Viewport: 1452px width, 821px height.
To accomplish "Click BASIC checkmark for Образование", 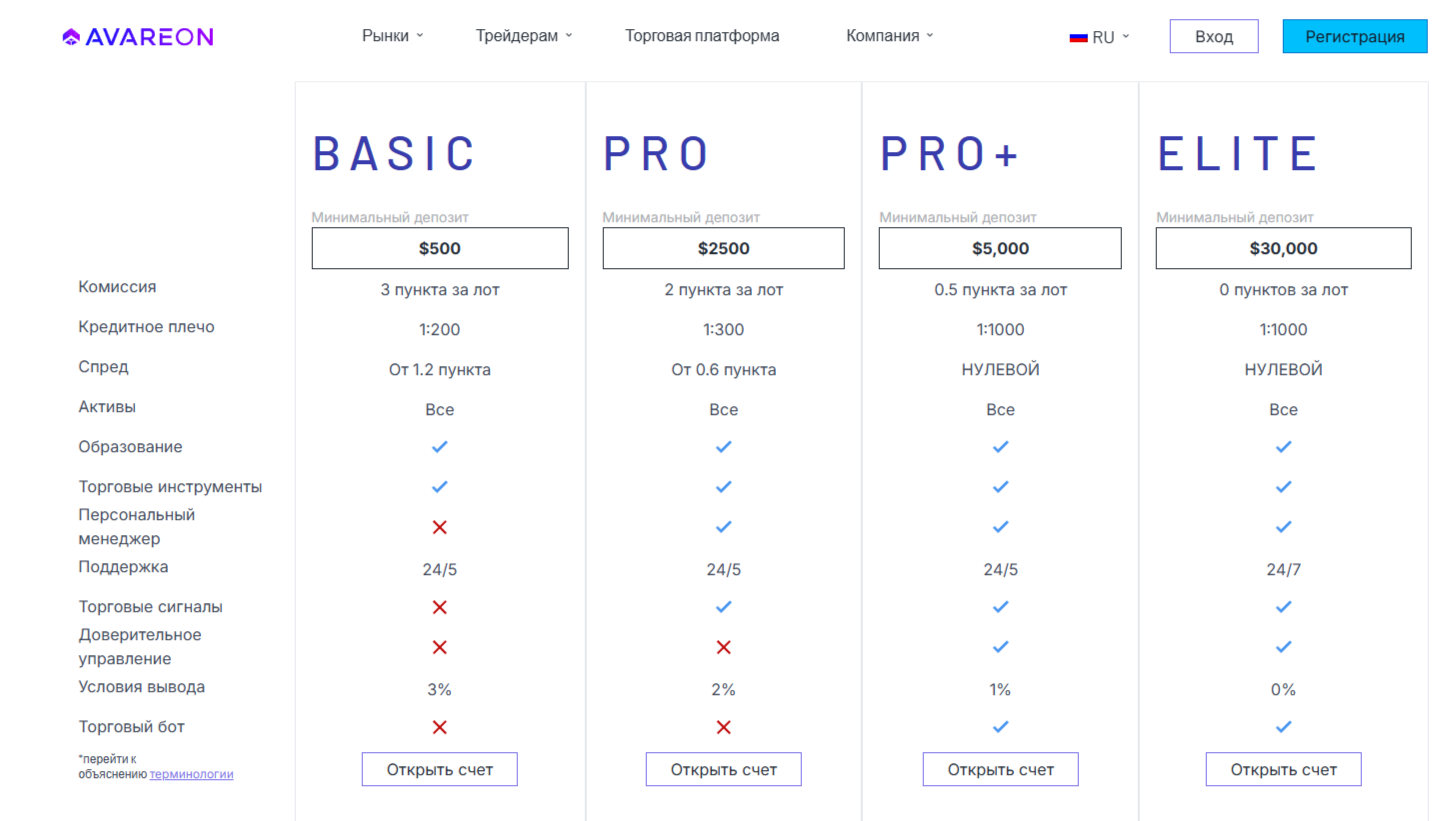I will [439, 447].
